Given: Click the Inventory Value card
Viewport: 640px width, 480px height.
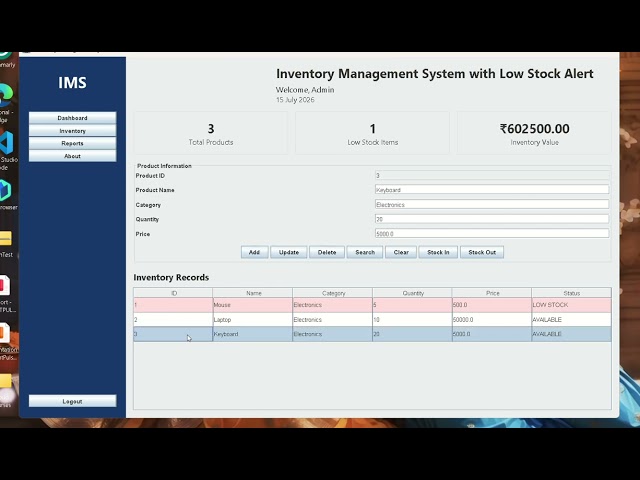Looking at the screenshot, I should [534, 133].
